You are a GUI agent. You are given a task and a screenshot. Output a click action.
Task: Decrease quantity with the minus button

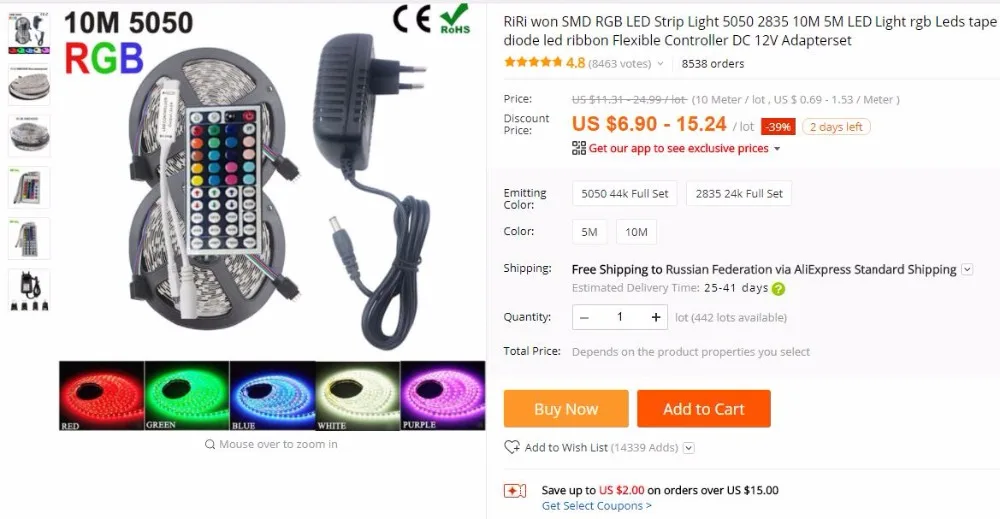pyautogui.click(x=584, y=317)
